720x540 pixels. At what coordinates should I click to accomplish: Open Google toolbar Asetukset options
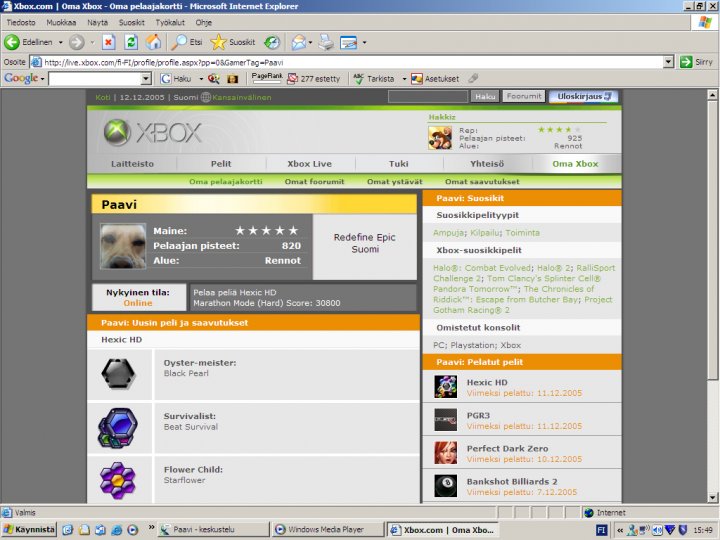click(435, 79)
